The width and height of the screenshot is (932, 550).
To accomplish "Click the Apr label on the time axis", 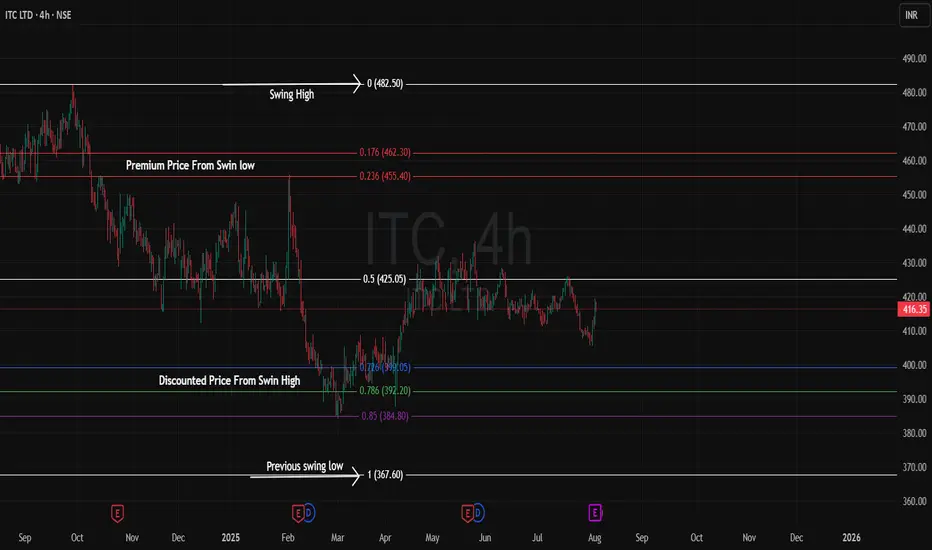I will coord(385,538).
